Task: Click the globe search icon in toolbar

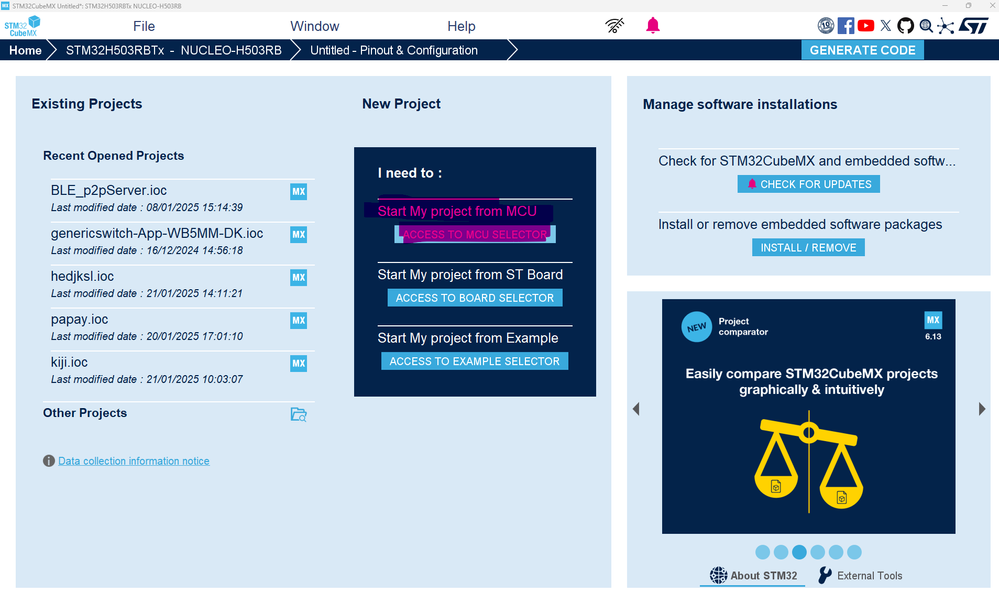Action: click(926, 25)
